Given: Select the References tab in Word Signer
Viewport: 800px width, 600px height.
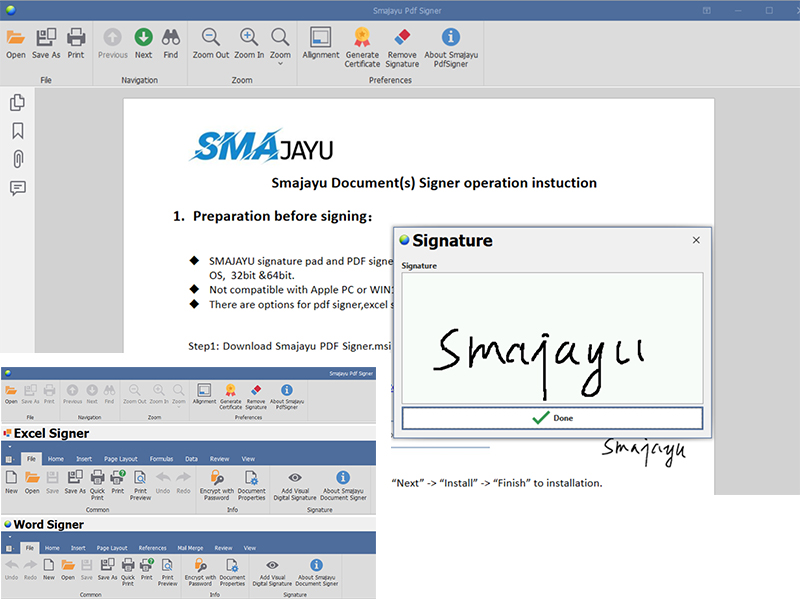Looking at the screenshot, I should click(153, 548).
